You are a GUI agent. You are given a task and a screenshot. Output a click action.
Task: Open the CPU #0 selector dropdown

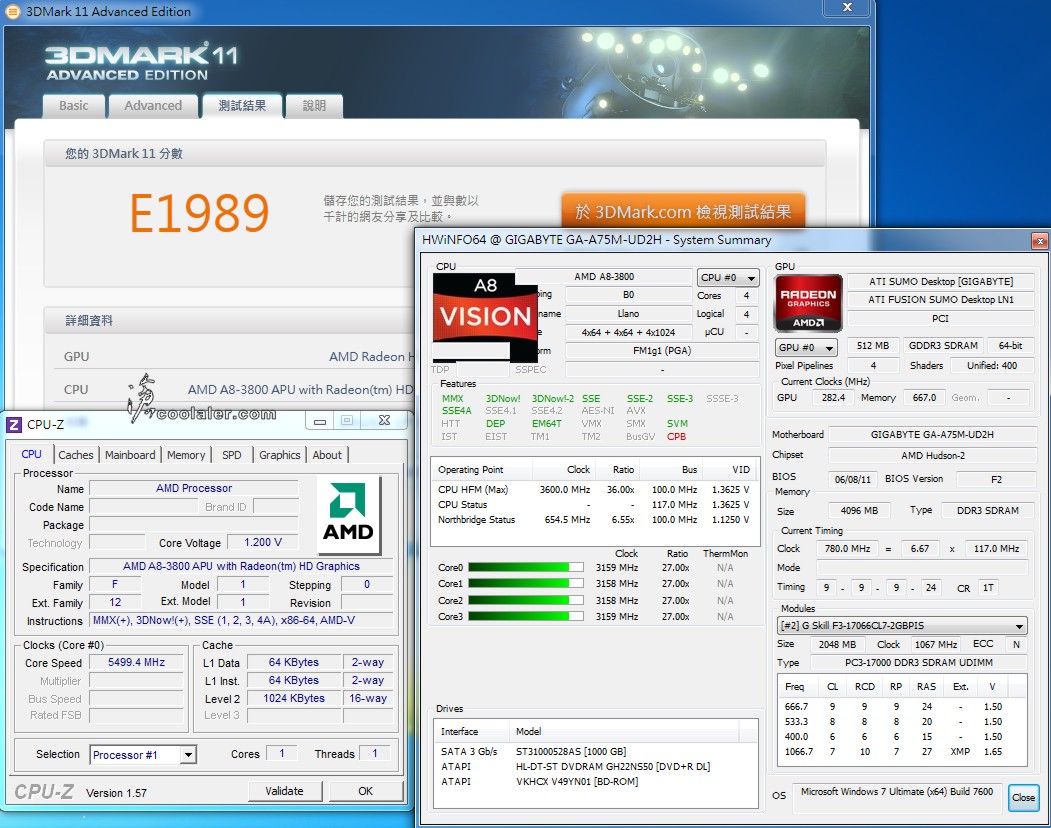728,278
